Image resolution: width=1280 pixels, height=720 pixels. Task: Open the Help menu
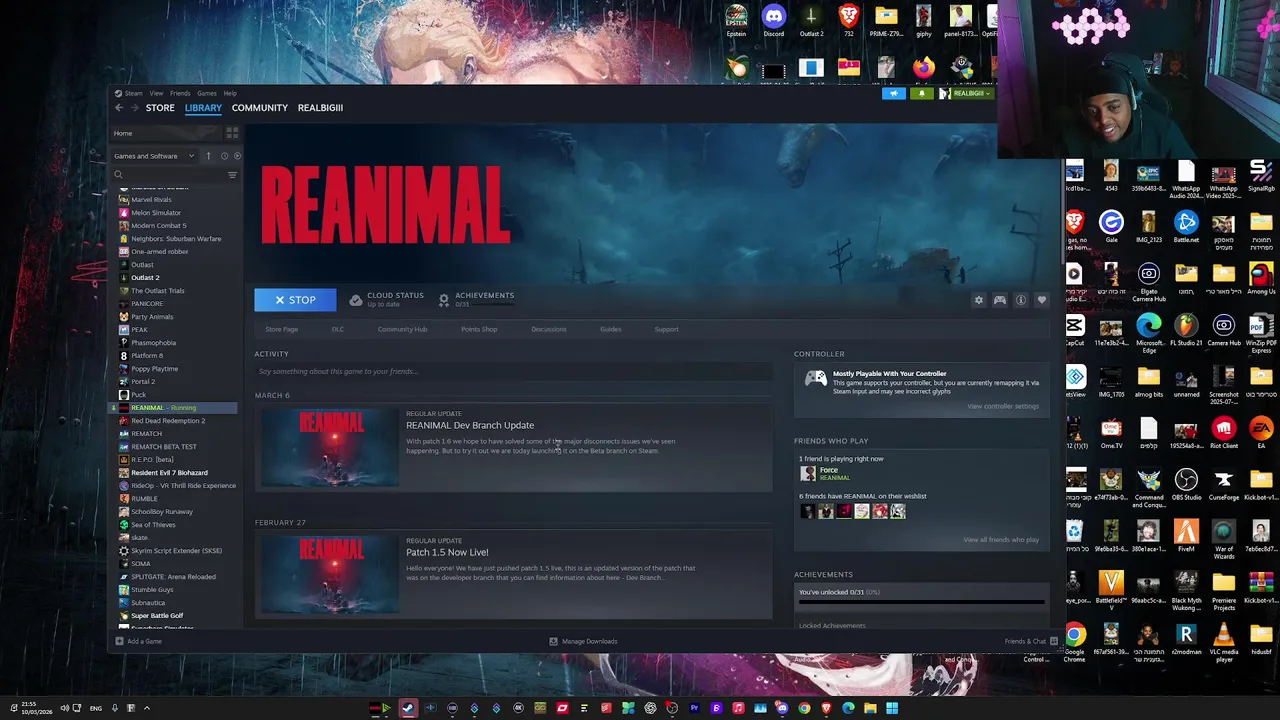230,93
